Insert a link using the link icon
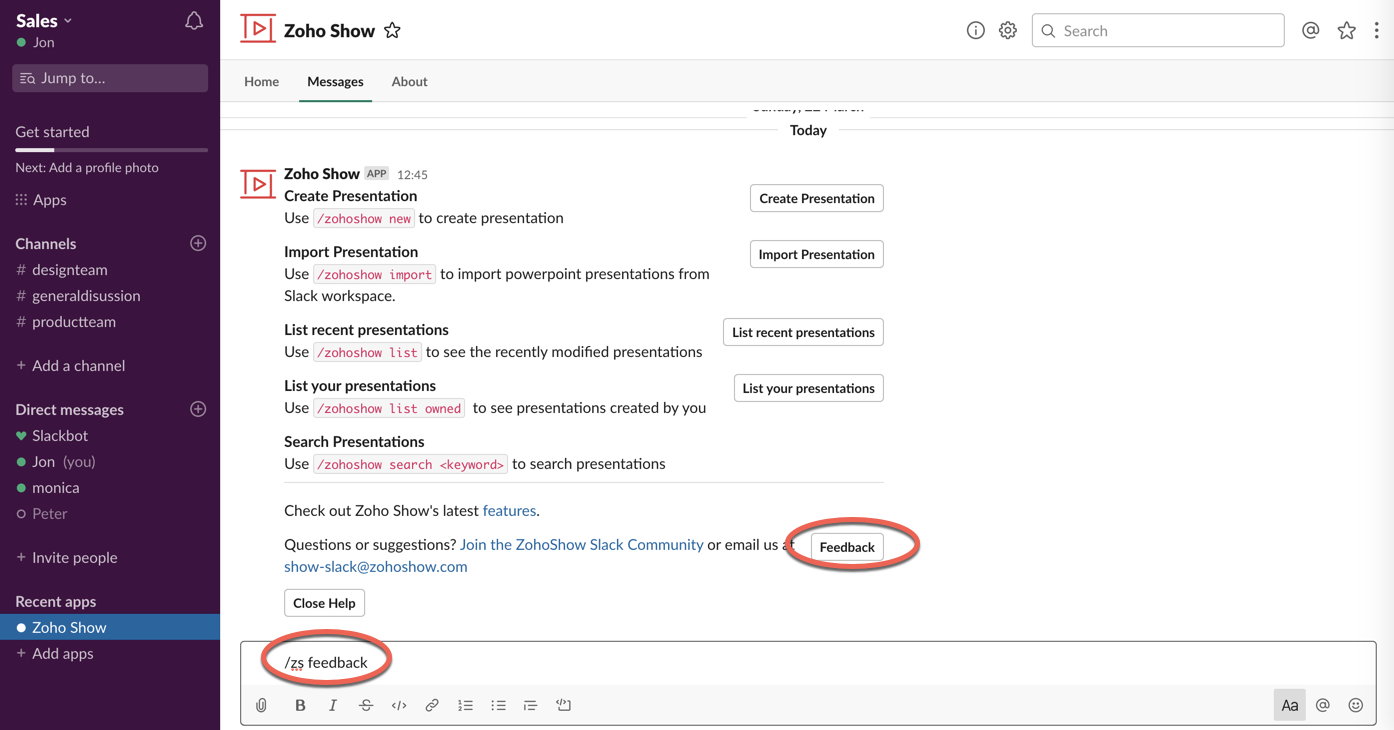The height and width of the screenshot is (730, 1394). [432, 705]
